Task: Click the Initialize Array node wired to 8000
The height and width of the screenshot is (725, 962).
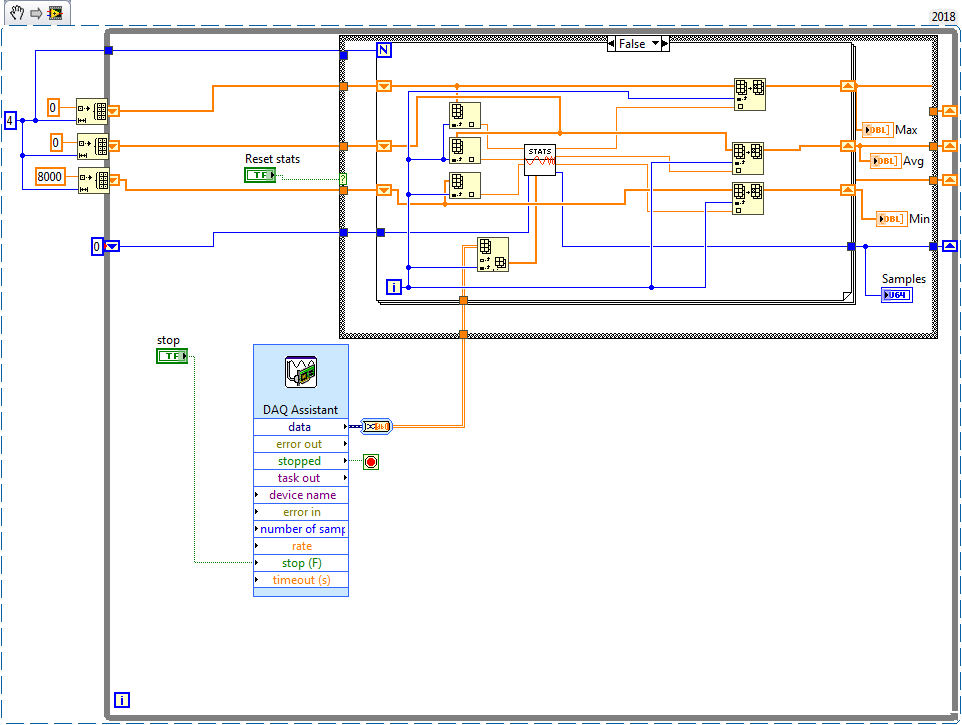Action: click(x=94, y=181)
